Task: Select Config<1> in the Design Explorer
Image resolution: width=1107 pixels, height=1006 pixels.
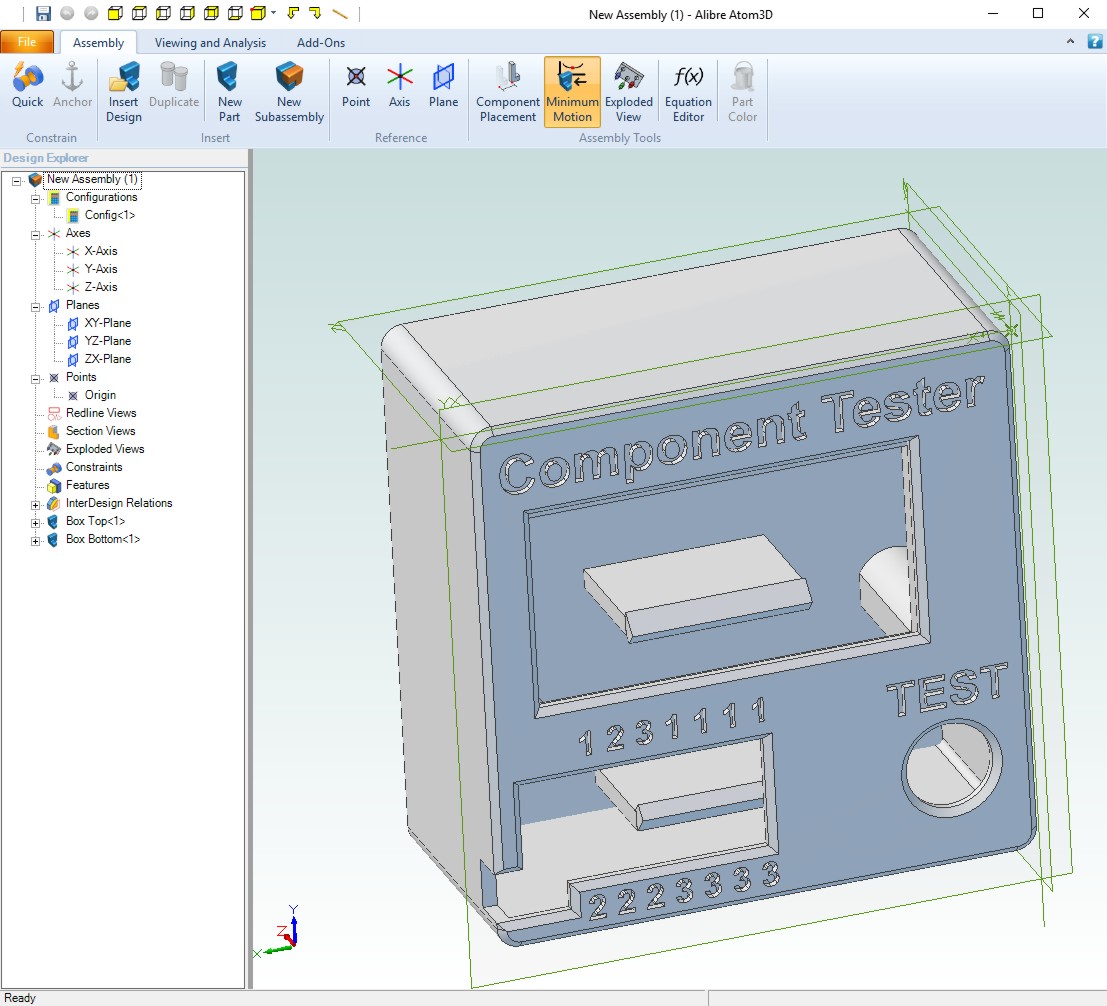Action: [112, 215]
